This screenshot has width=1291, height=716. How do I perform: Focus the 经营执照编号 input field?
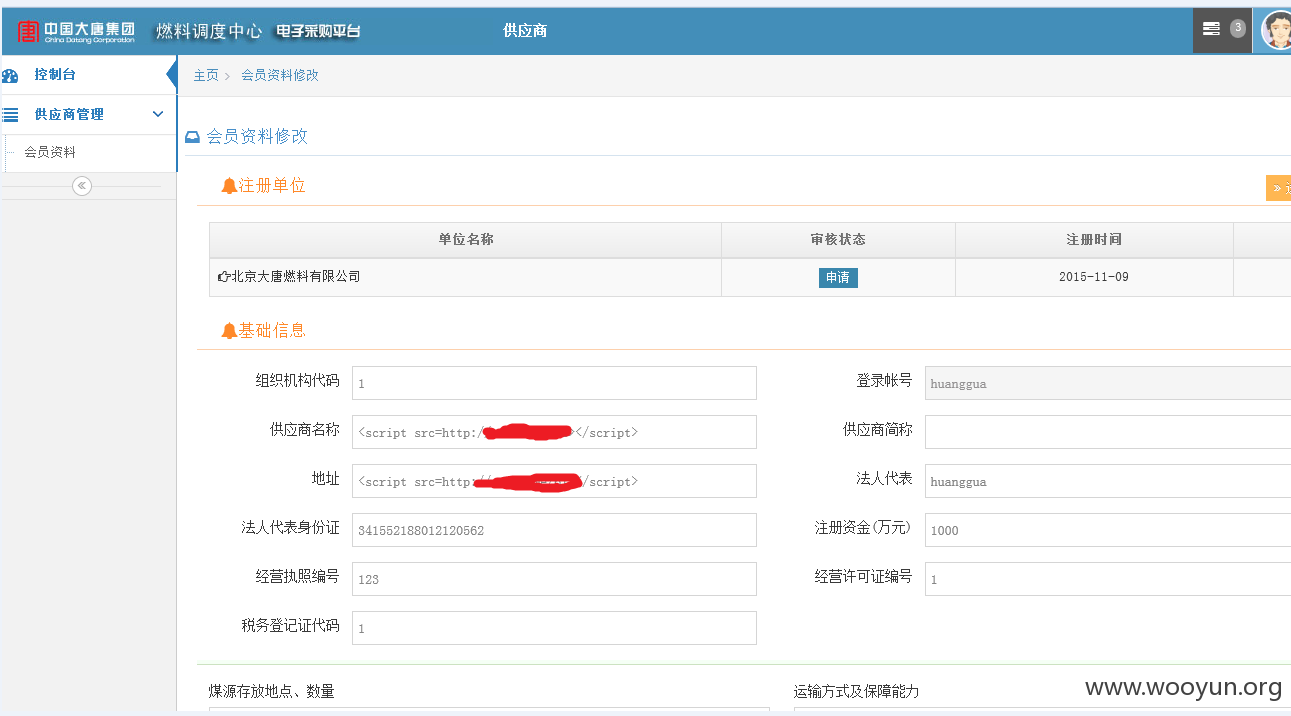[554, 579]
